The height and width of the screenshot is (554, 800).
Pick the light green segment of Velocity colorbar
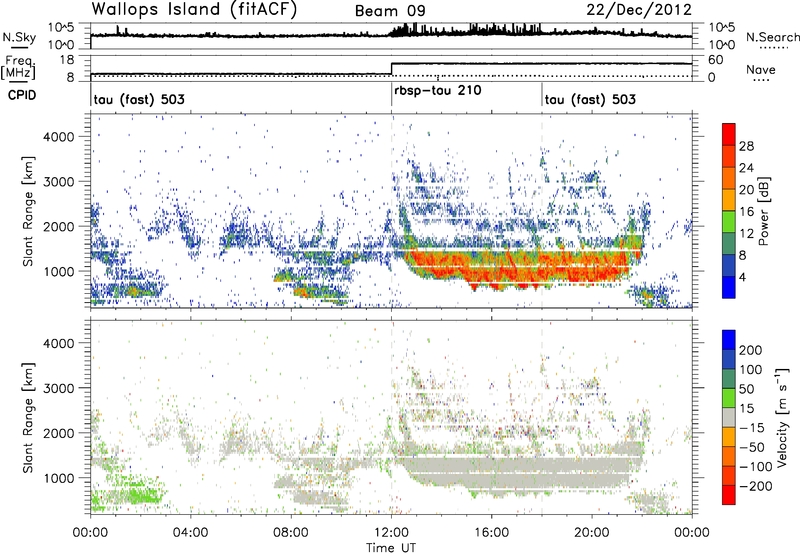729,398
